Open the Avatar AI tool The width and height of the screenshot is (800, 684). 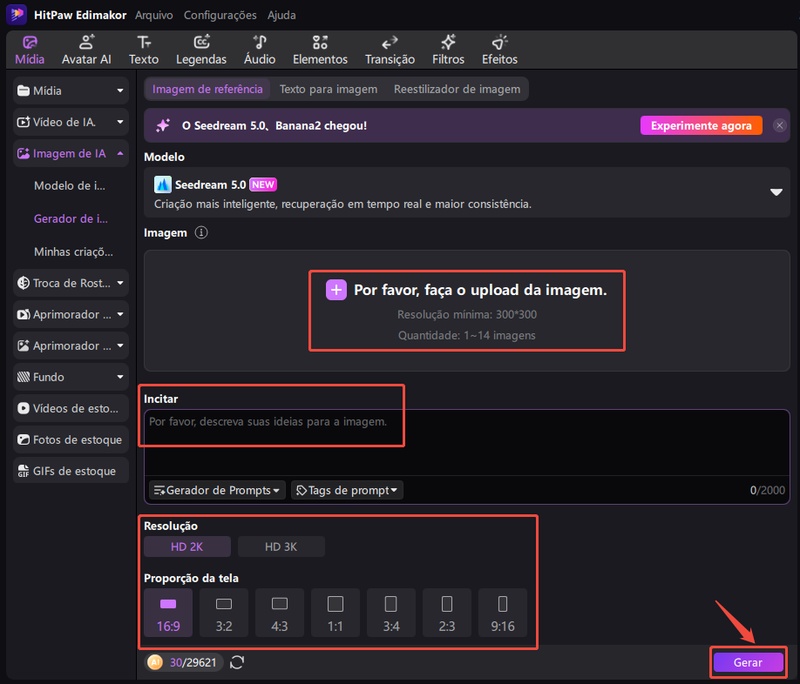tap(86, 48)
